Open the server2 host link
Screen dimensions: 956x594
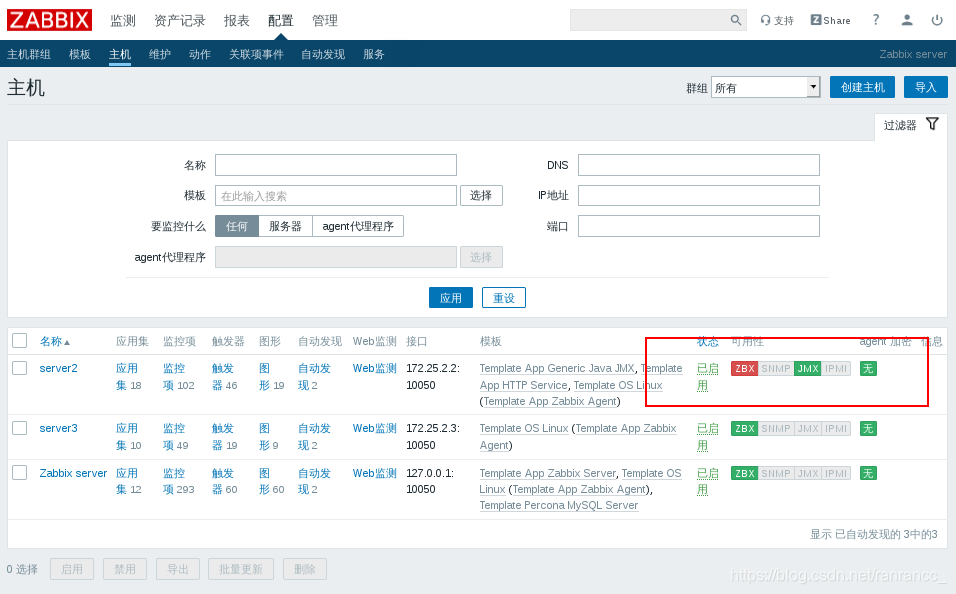(x=59, y=368)
